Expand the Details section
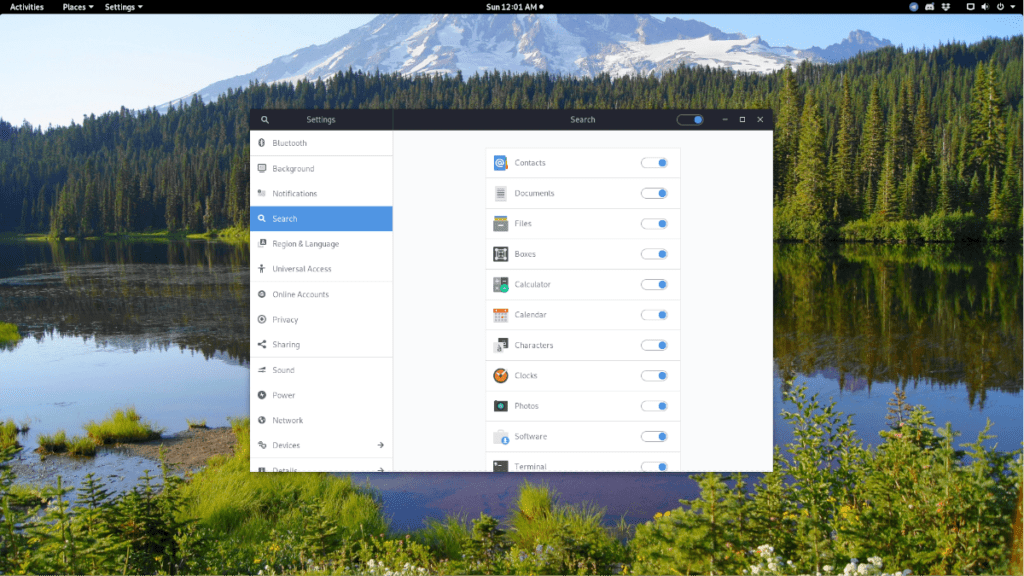This screenshot has width=1024, height=576. [321, 468]
